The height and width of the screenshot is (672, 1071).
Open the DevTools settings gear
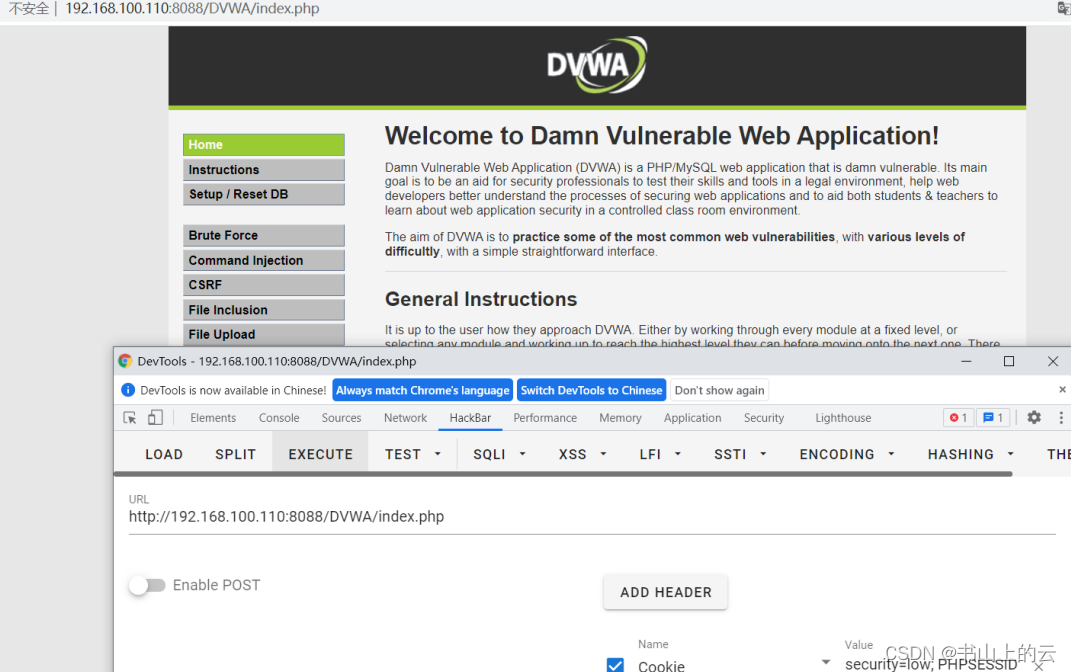1034,417
